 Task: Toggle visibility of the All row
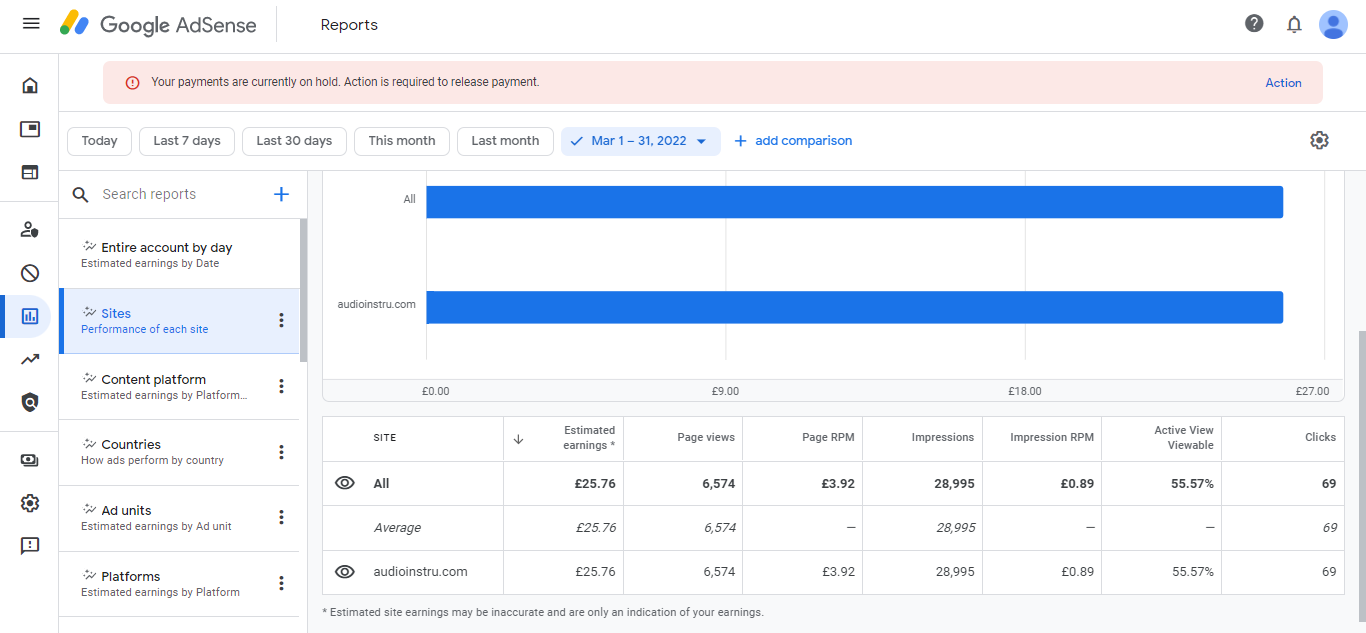coord(345,483)
